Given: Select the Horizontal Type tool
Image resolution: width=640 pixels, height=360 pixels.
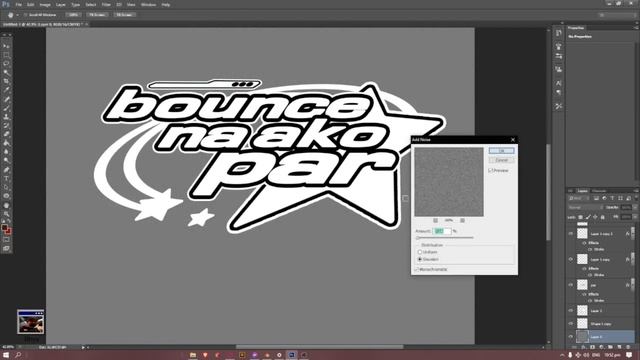Looking at the screenshot, I should pyautogui.click(x=6, y=179).
